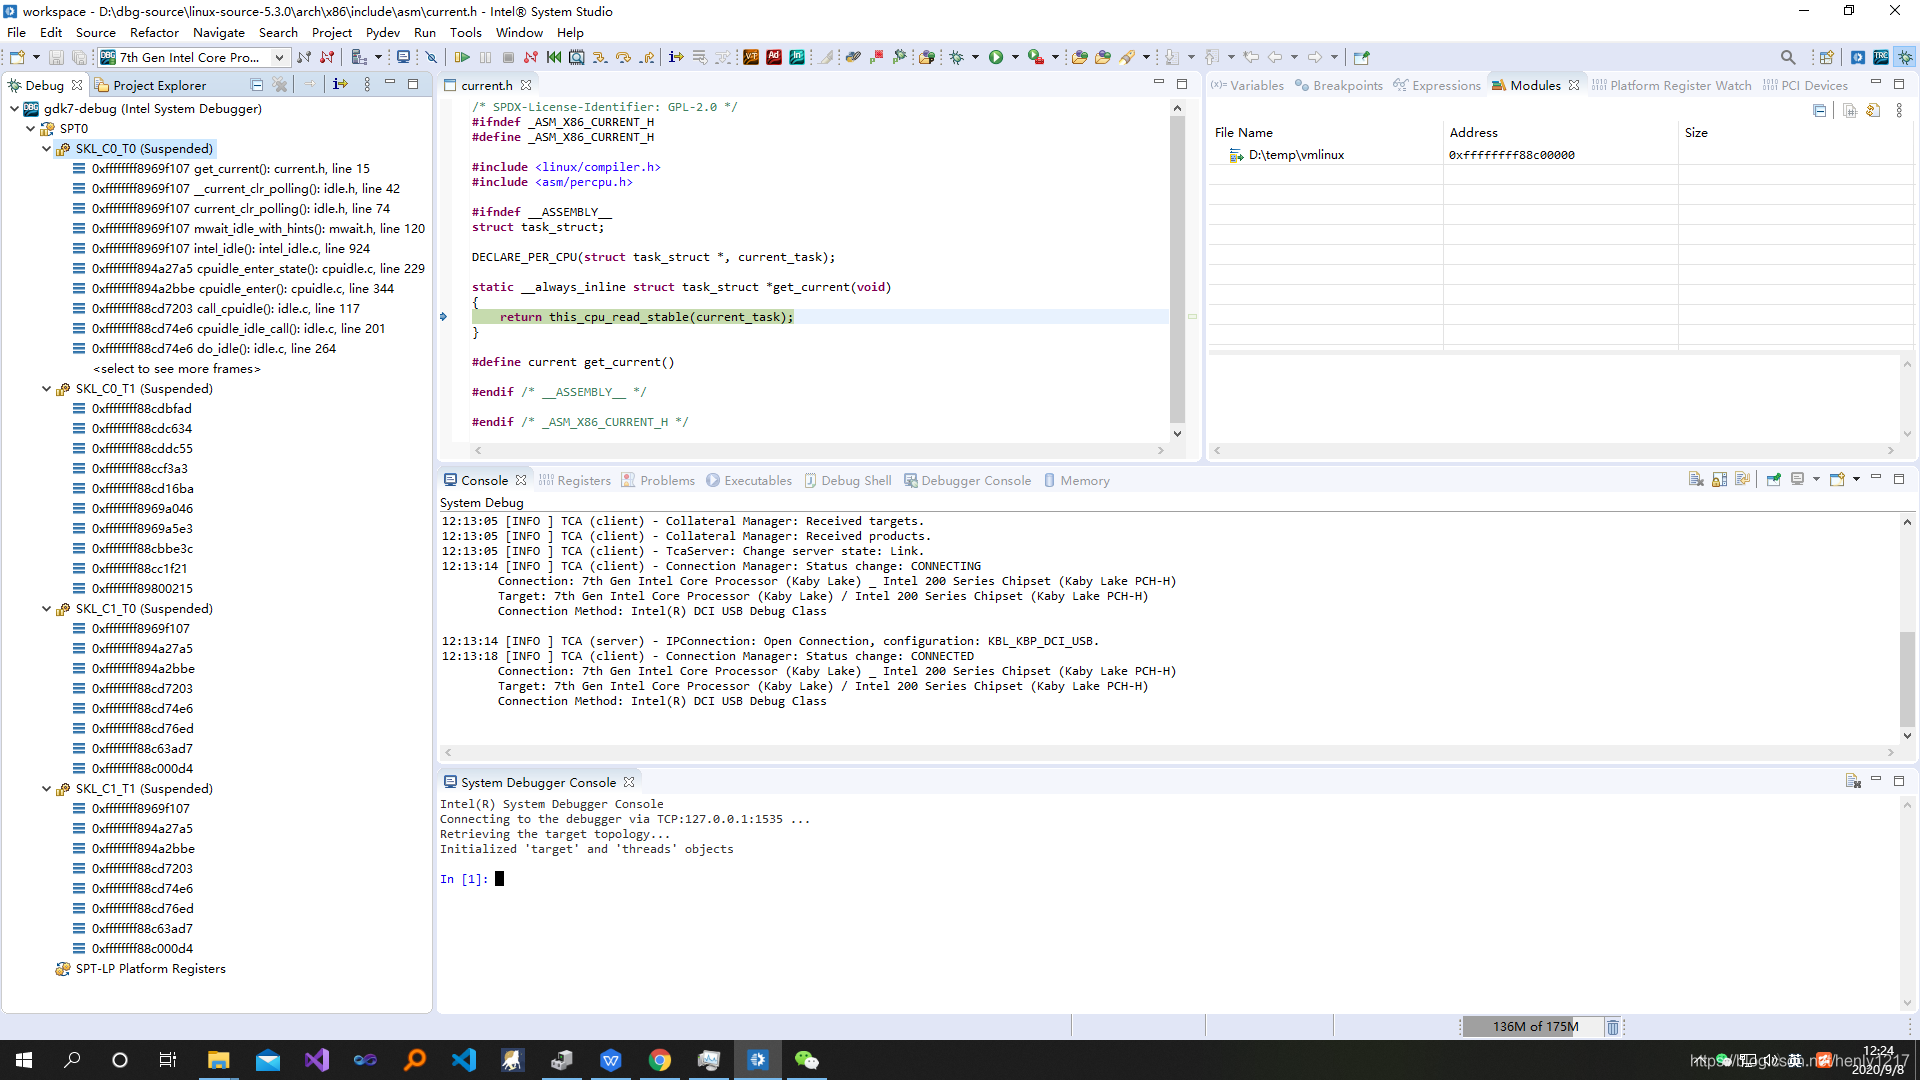Screen dimensions: 1920x1080
Task: Click the Run green play button
Action: 996,57
